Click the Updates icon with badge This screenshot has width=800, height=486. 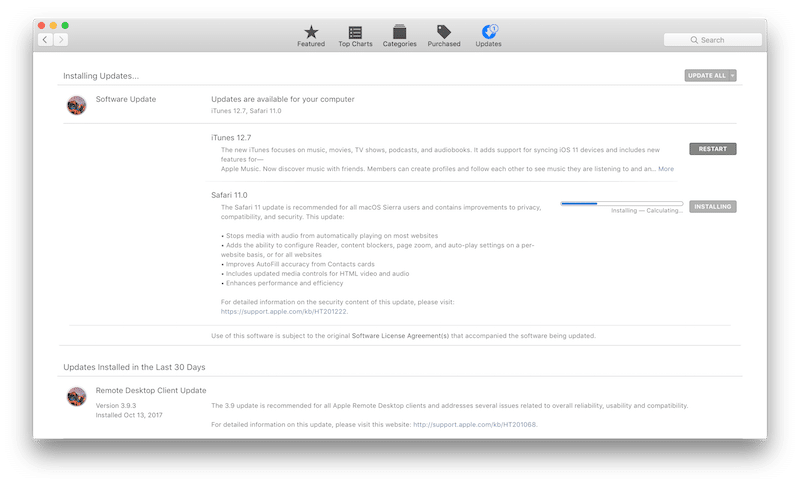[x=489, y=33]
